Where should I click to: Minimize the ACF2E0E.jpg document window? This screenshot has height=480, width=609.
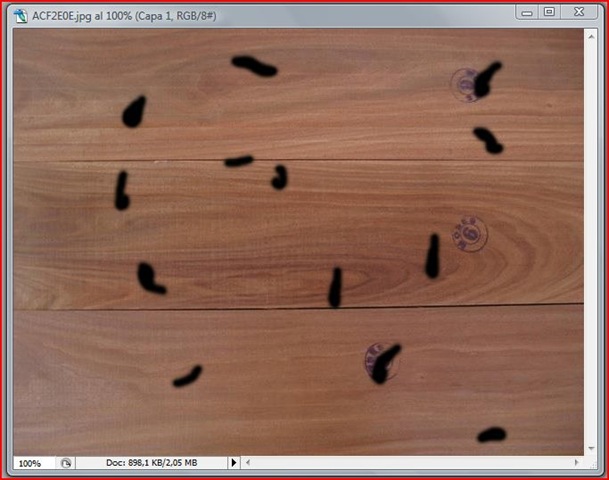[x=527, y=13]
